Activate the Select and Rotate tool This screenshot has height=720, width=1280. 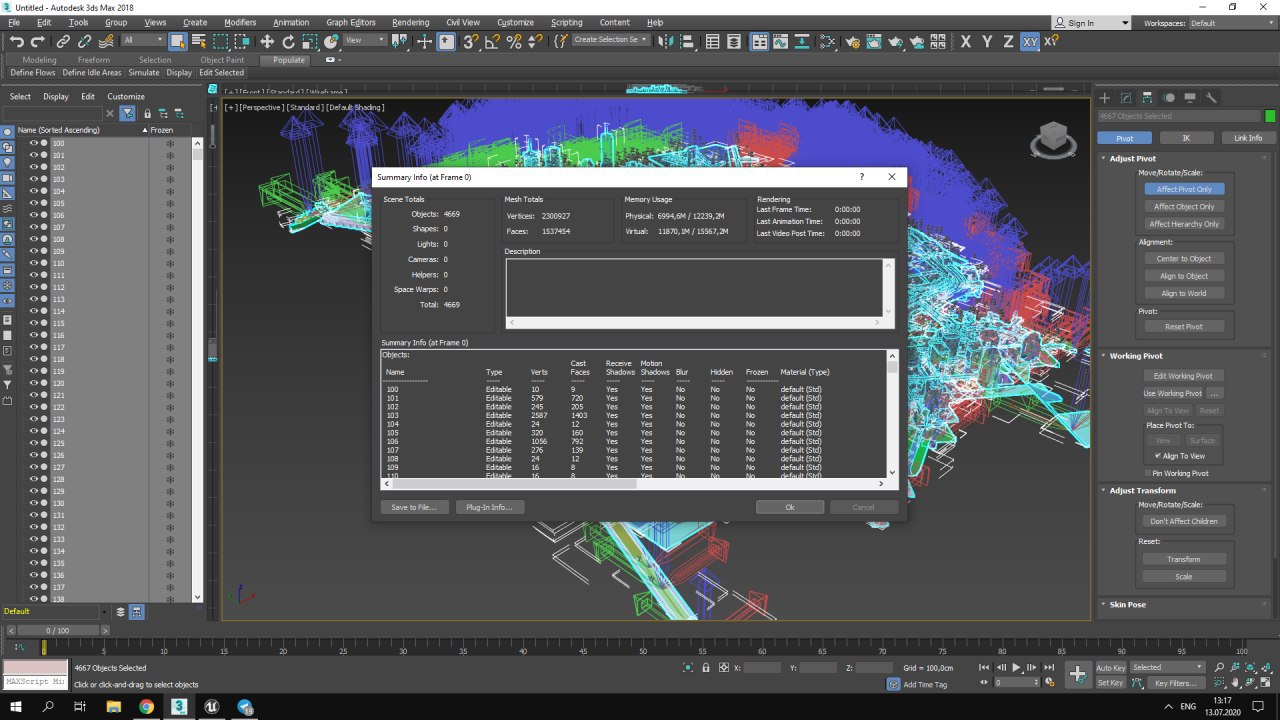click(x=289, y=41)
